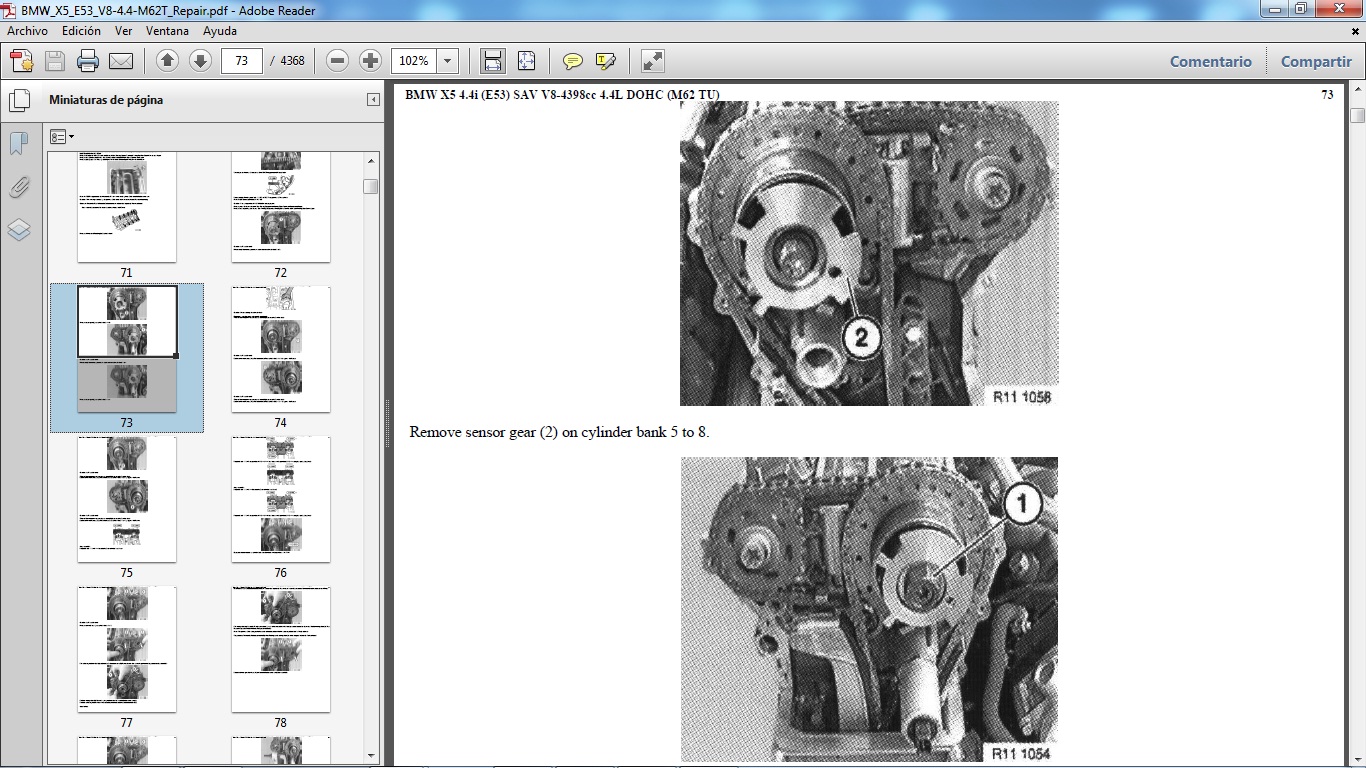Open the Ayuda menu
This screenshot has width=1366, height=768.
click(x=220, y=31)
